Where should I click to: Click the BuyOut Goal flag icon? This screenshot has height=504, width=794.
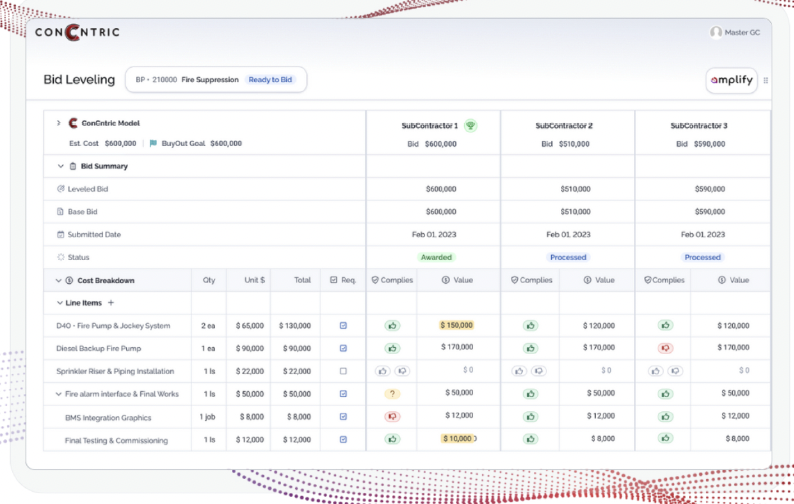coord(153,143)
